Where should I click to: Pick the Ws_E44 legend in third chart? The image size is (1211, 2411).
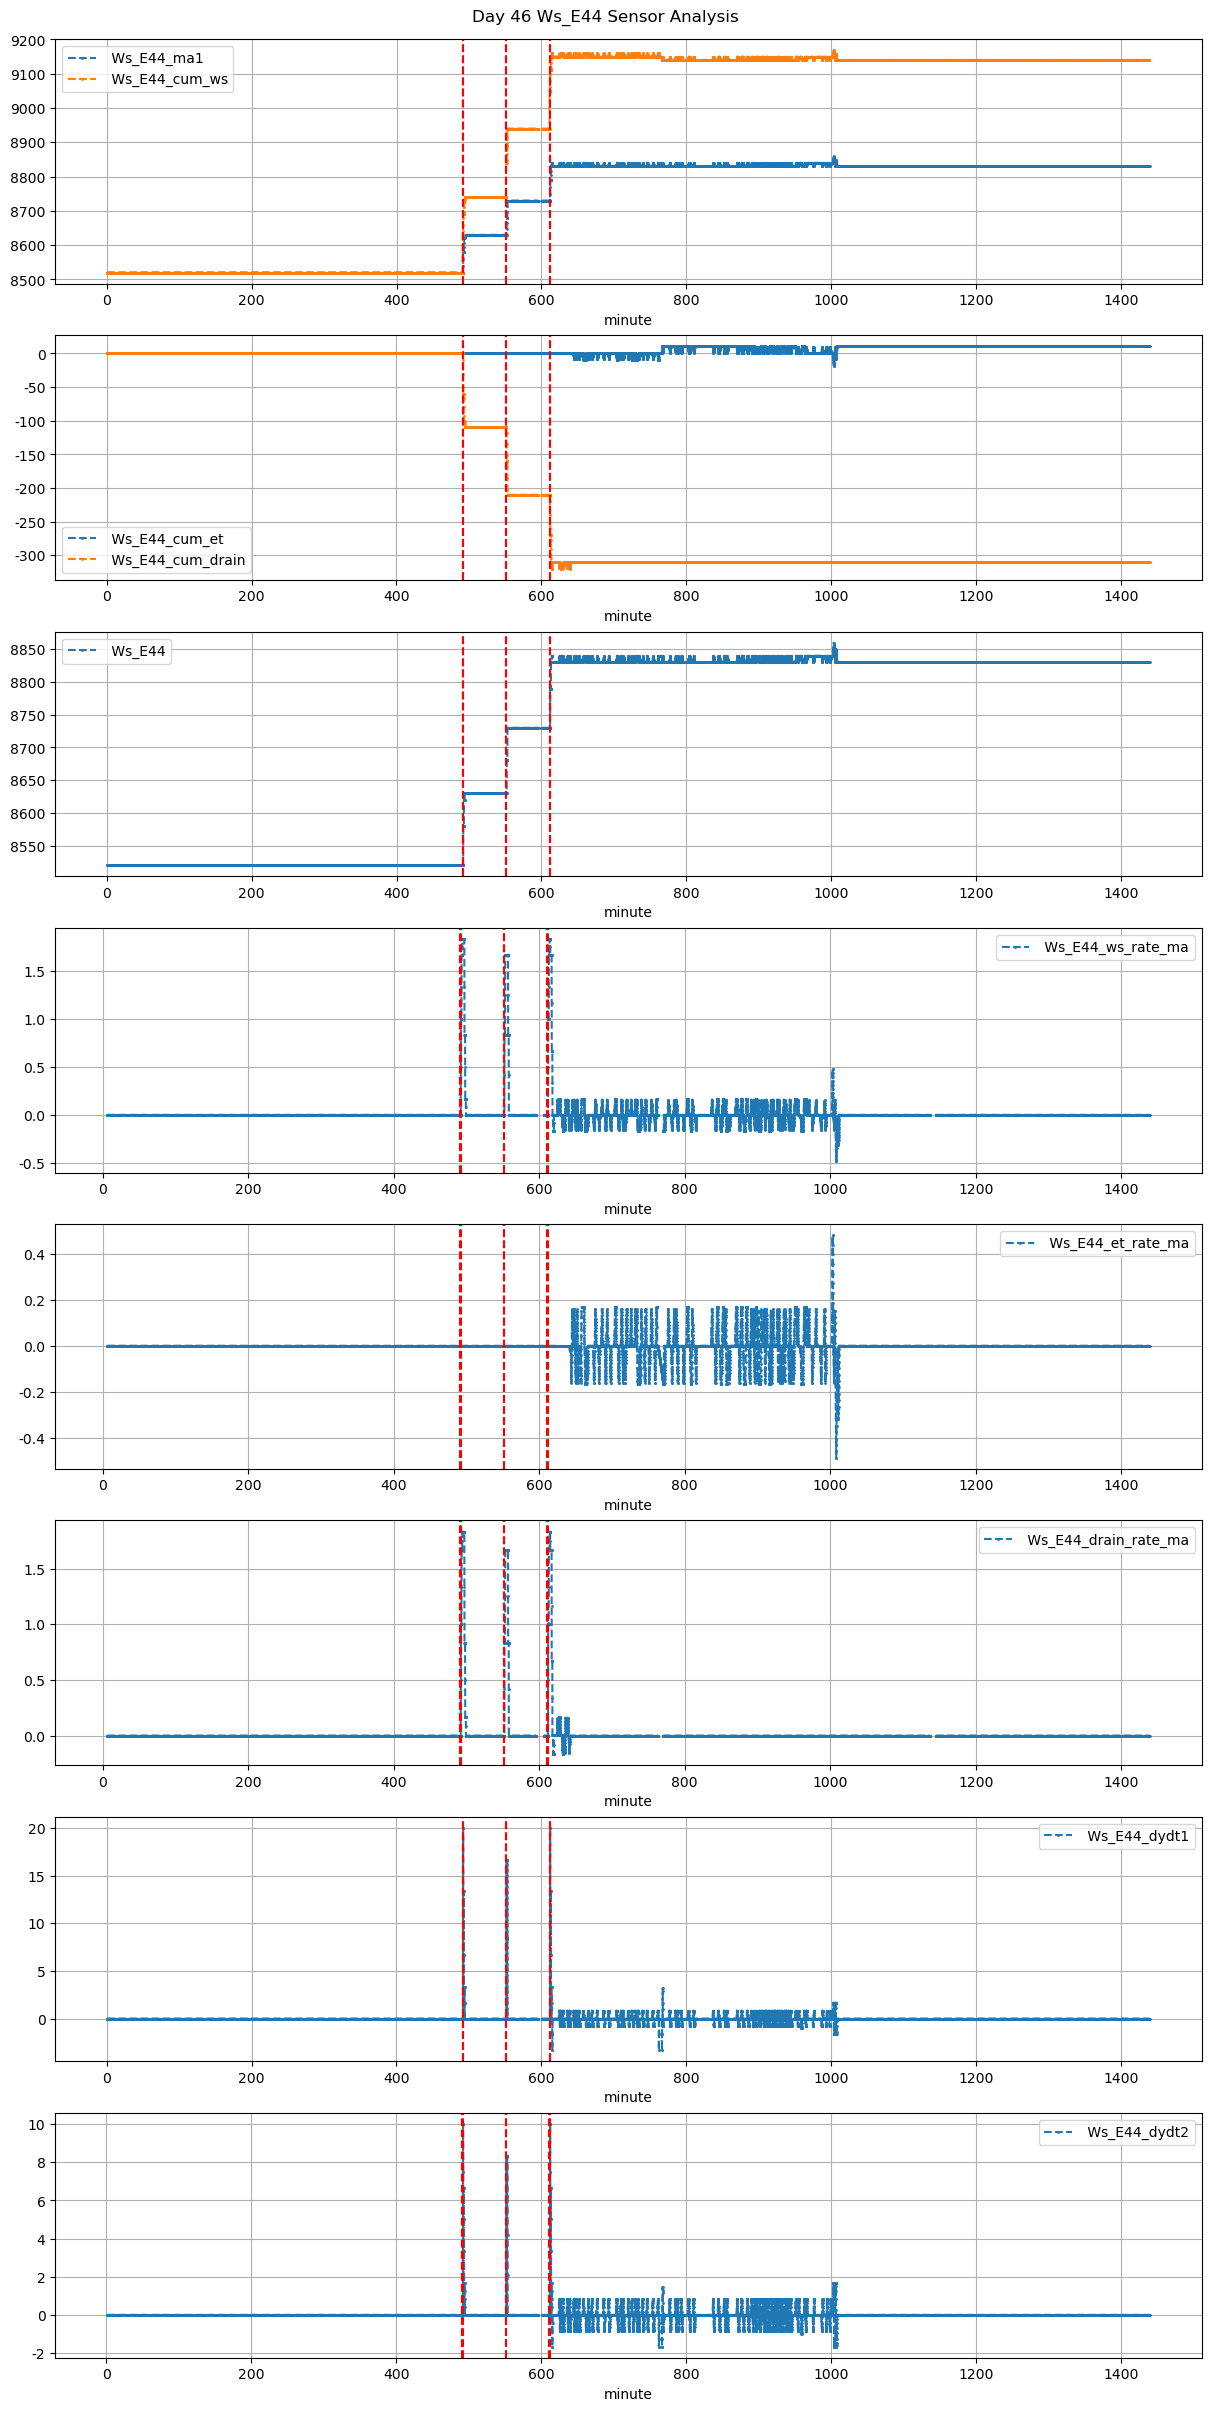click(138, 651)
